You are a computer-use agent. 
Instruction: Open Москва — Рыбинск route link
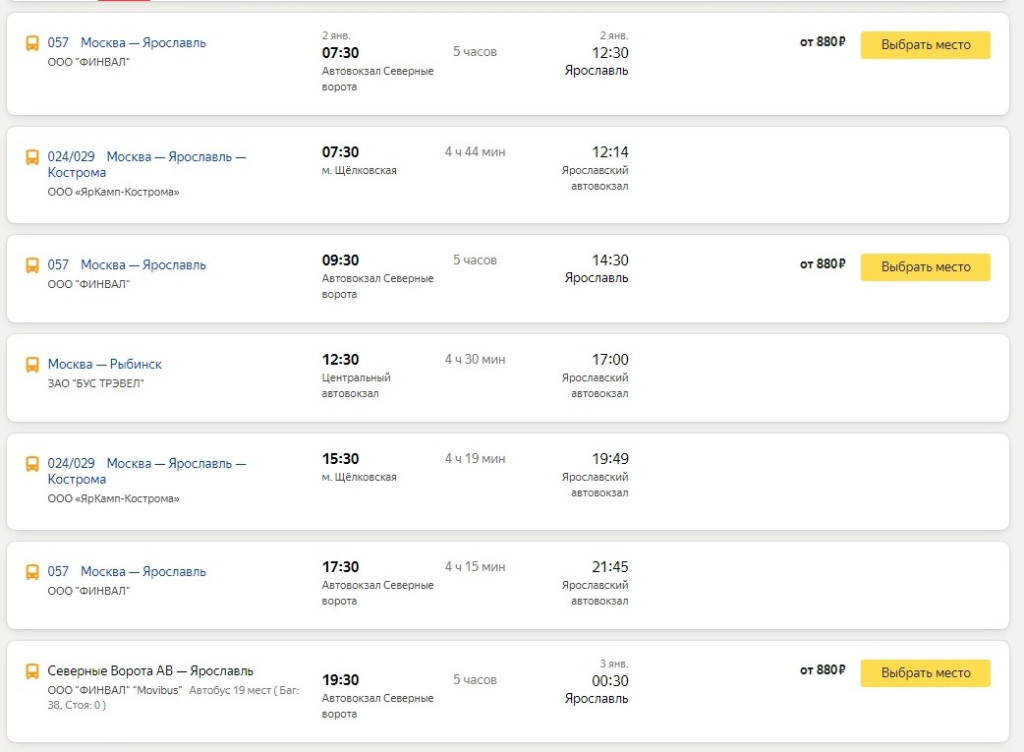point(105,365)
